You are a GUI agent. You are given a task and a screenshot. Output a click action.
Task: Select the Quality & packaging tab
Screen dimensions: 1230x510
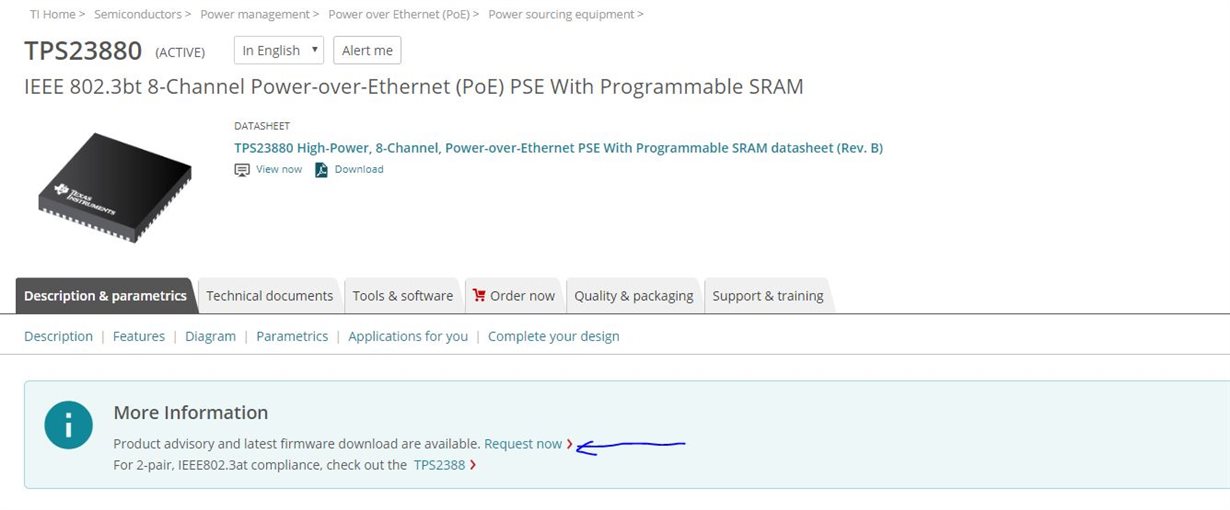point(633,296)
